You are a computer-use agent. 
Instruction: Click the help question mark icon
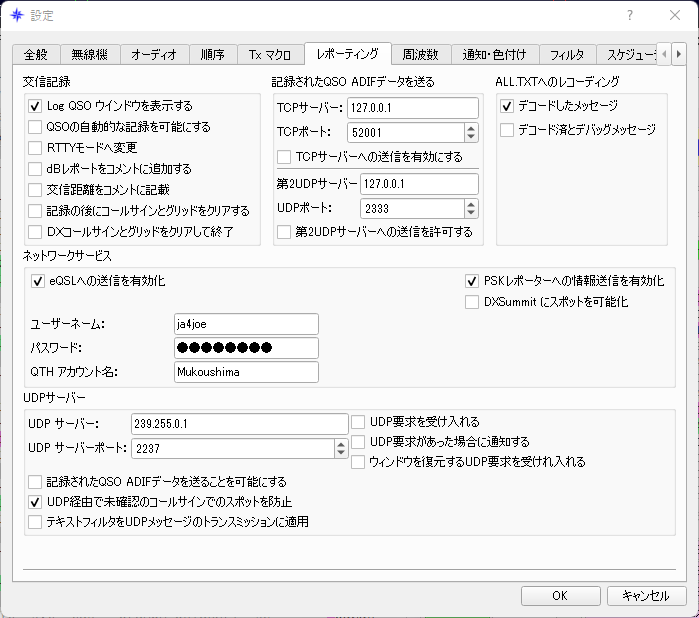coord(629,16)
